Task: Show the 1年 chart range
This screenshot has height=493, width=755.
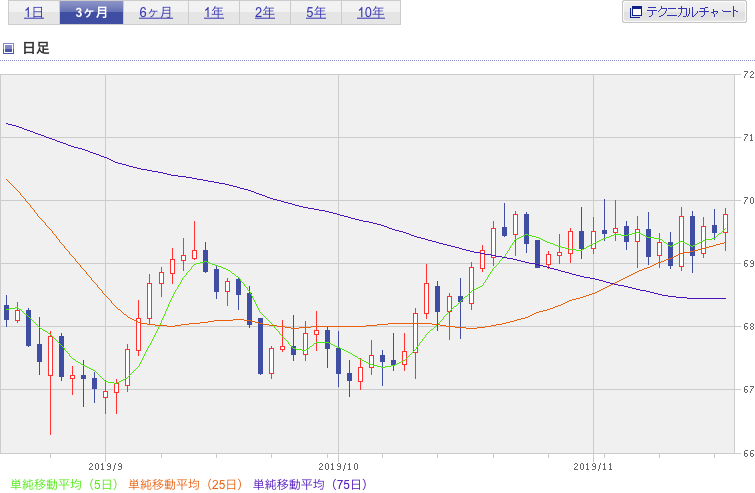Action: click(x=214, y=13)
